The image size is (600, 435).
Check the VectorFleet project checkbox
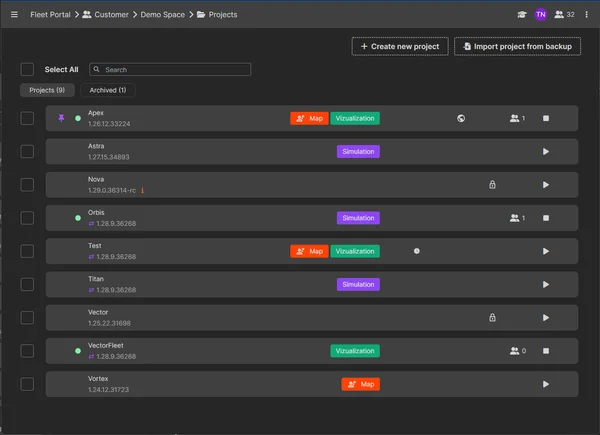[27, 351]
